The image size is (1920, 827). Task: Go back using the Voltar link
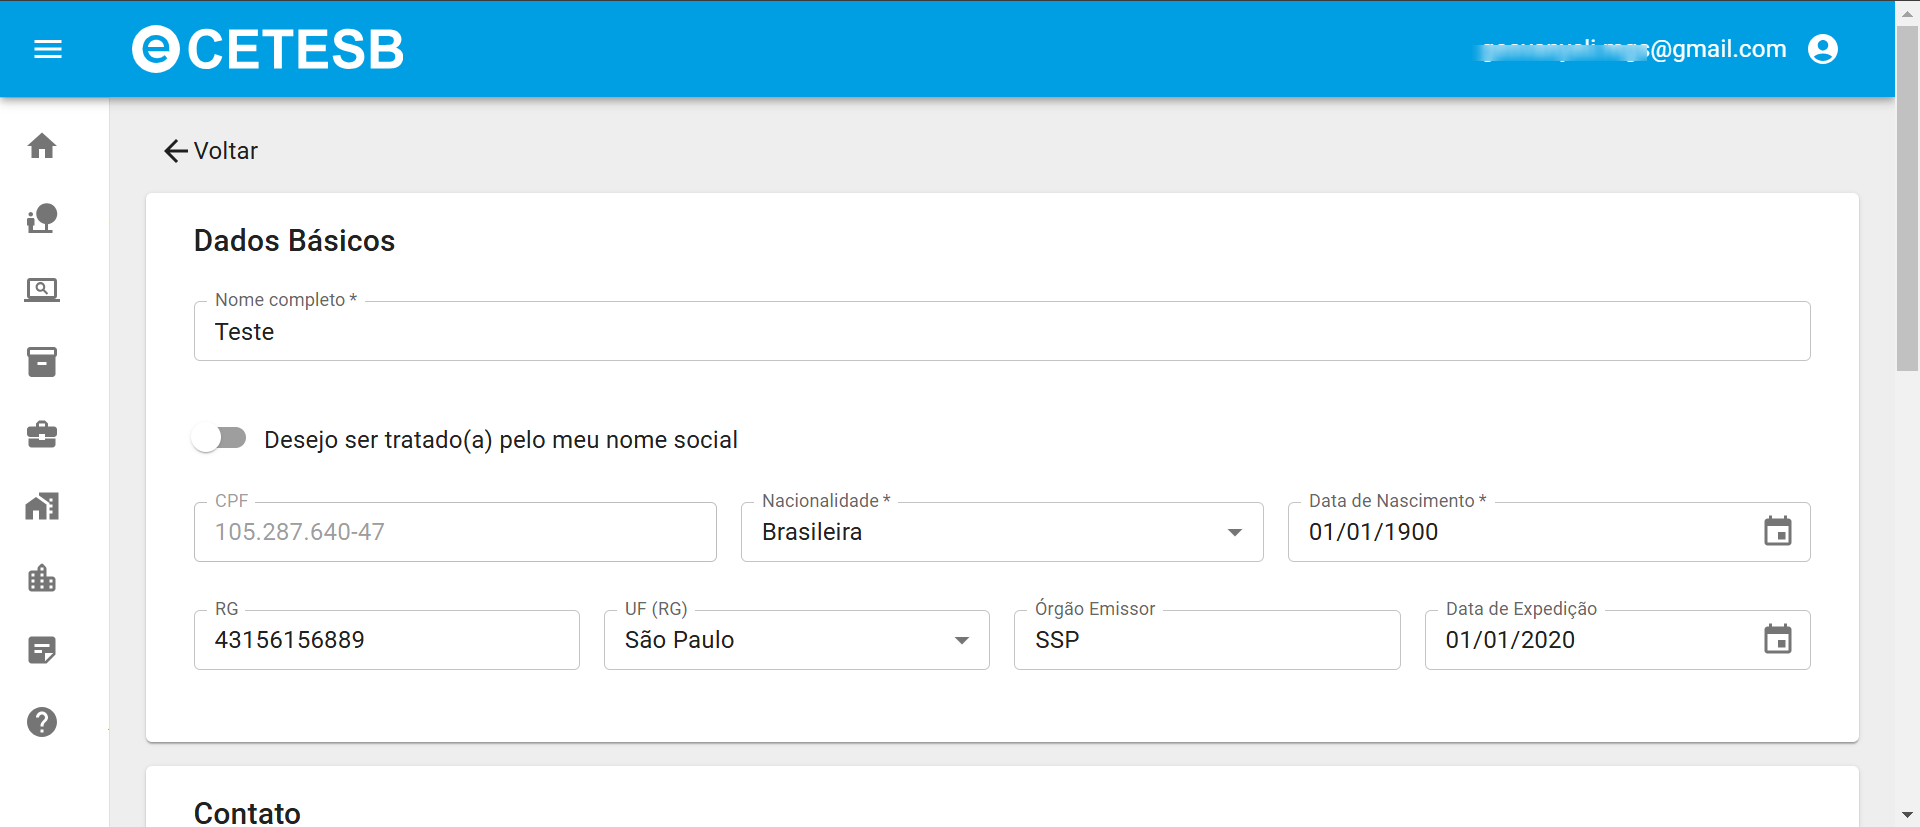click(211, 151)
